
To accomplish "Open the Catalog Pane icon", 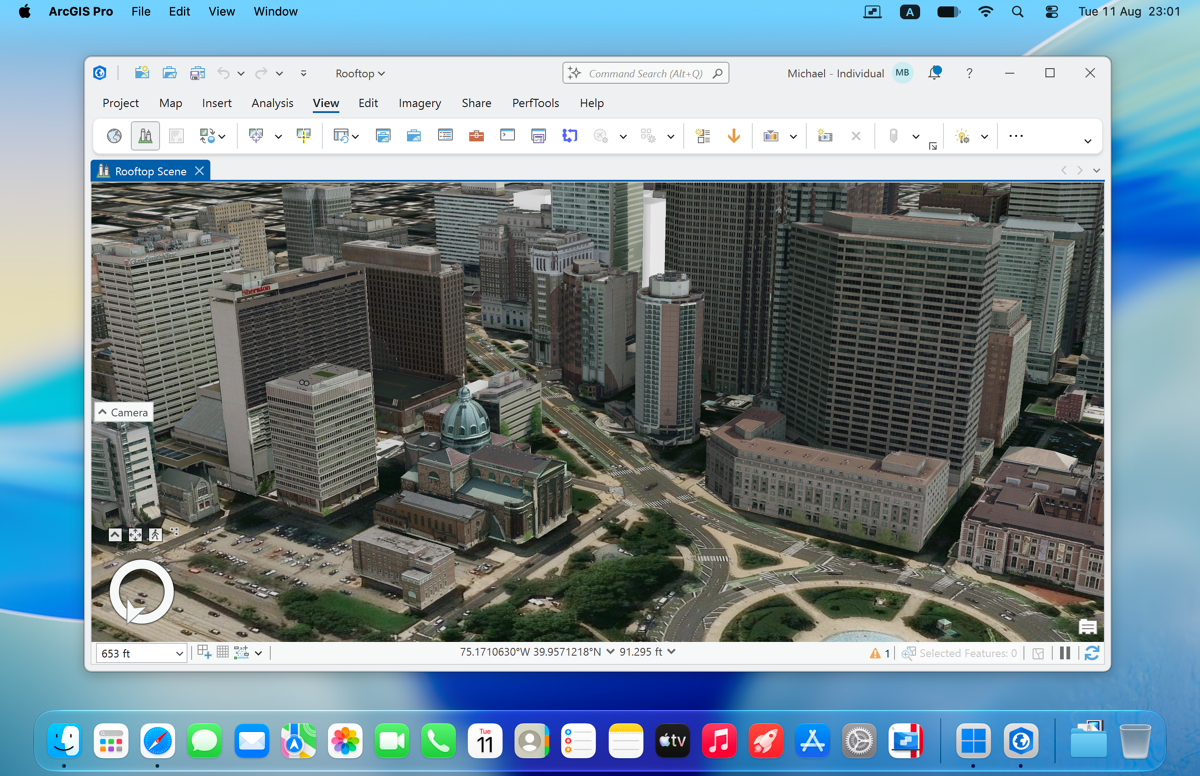I will (x=383, y=136).
